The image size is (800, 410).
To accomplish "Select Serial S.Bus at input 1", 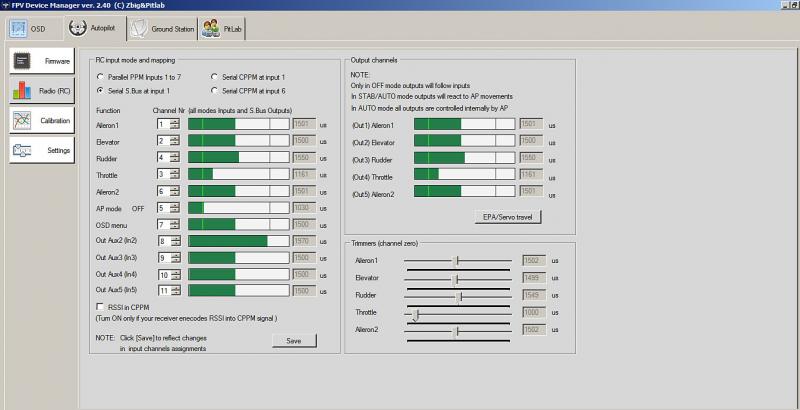I will [x=101, y=90].
